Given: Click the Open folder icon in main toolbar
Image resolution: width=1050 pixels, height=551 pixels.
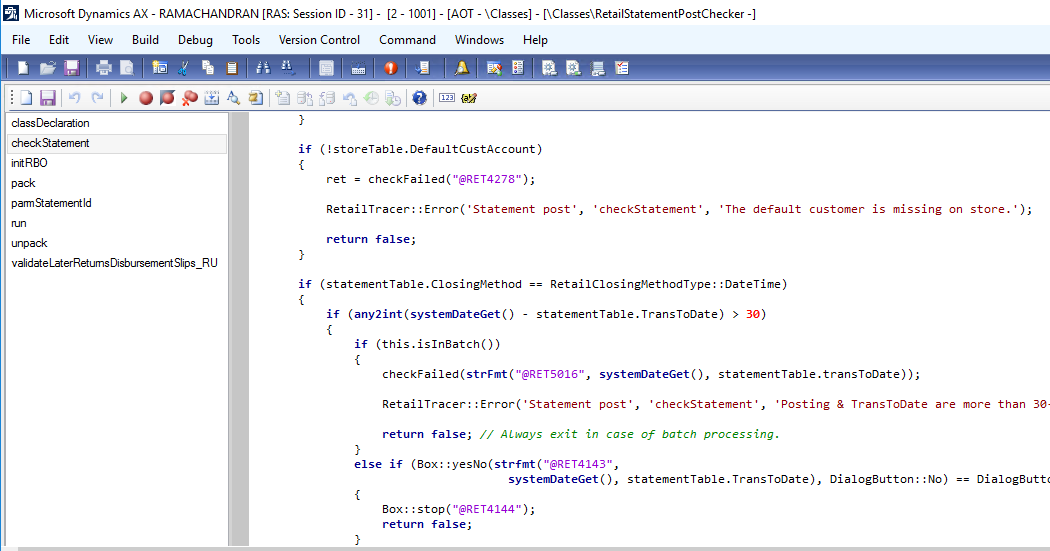Looking at the screenshot, I should pyautogui.click(x=48, y=68).
